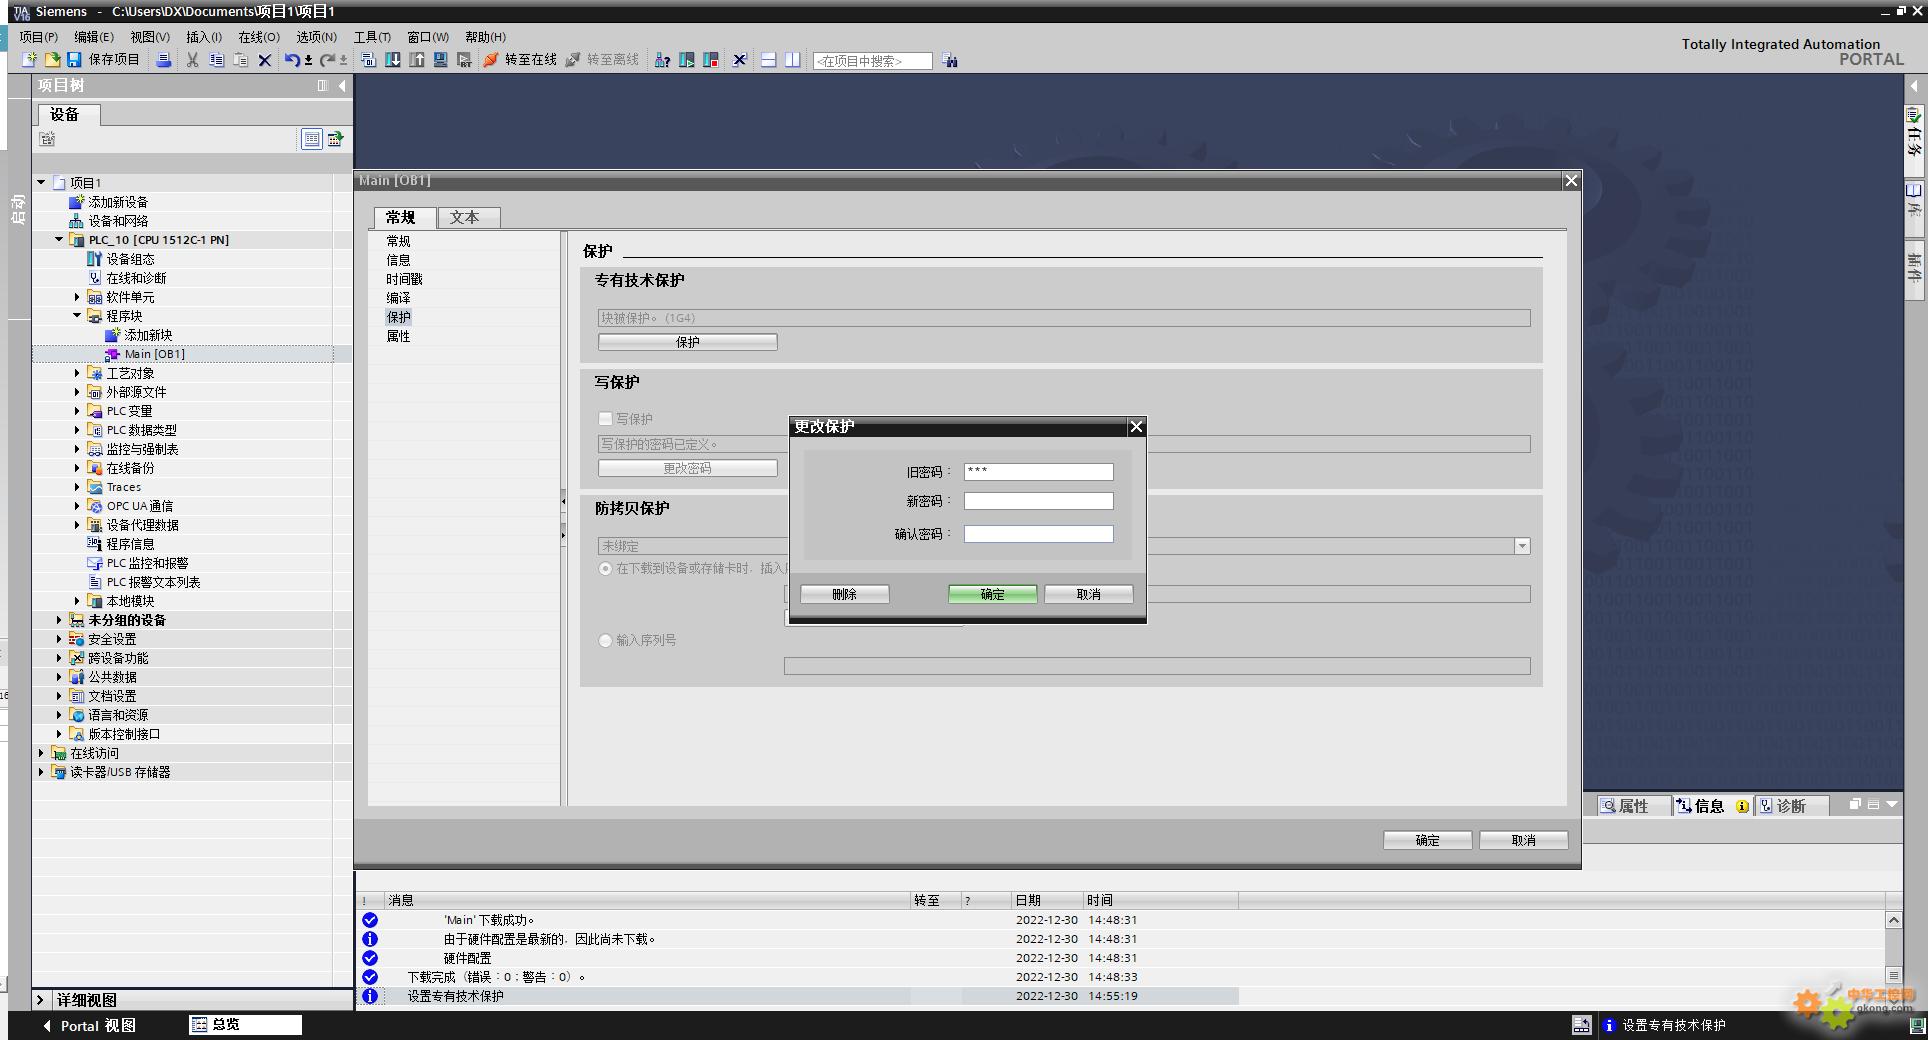1928x1040 pixels.
Task: Open the 项目(P) menu
Action: tap(38, 37)
